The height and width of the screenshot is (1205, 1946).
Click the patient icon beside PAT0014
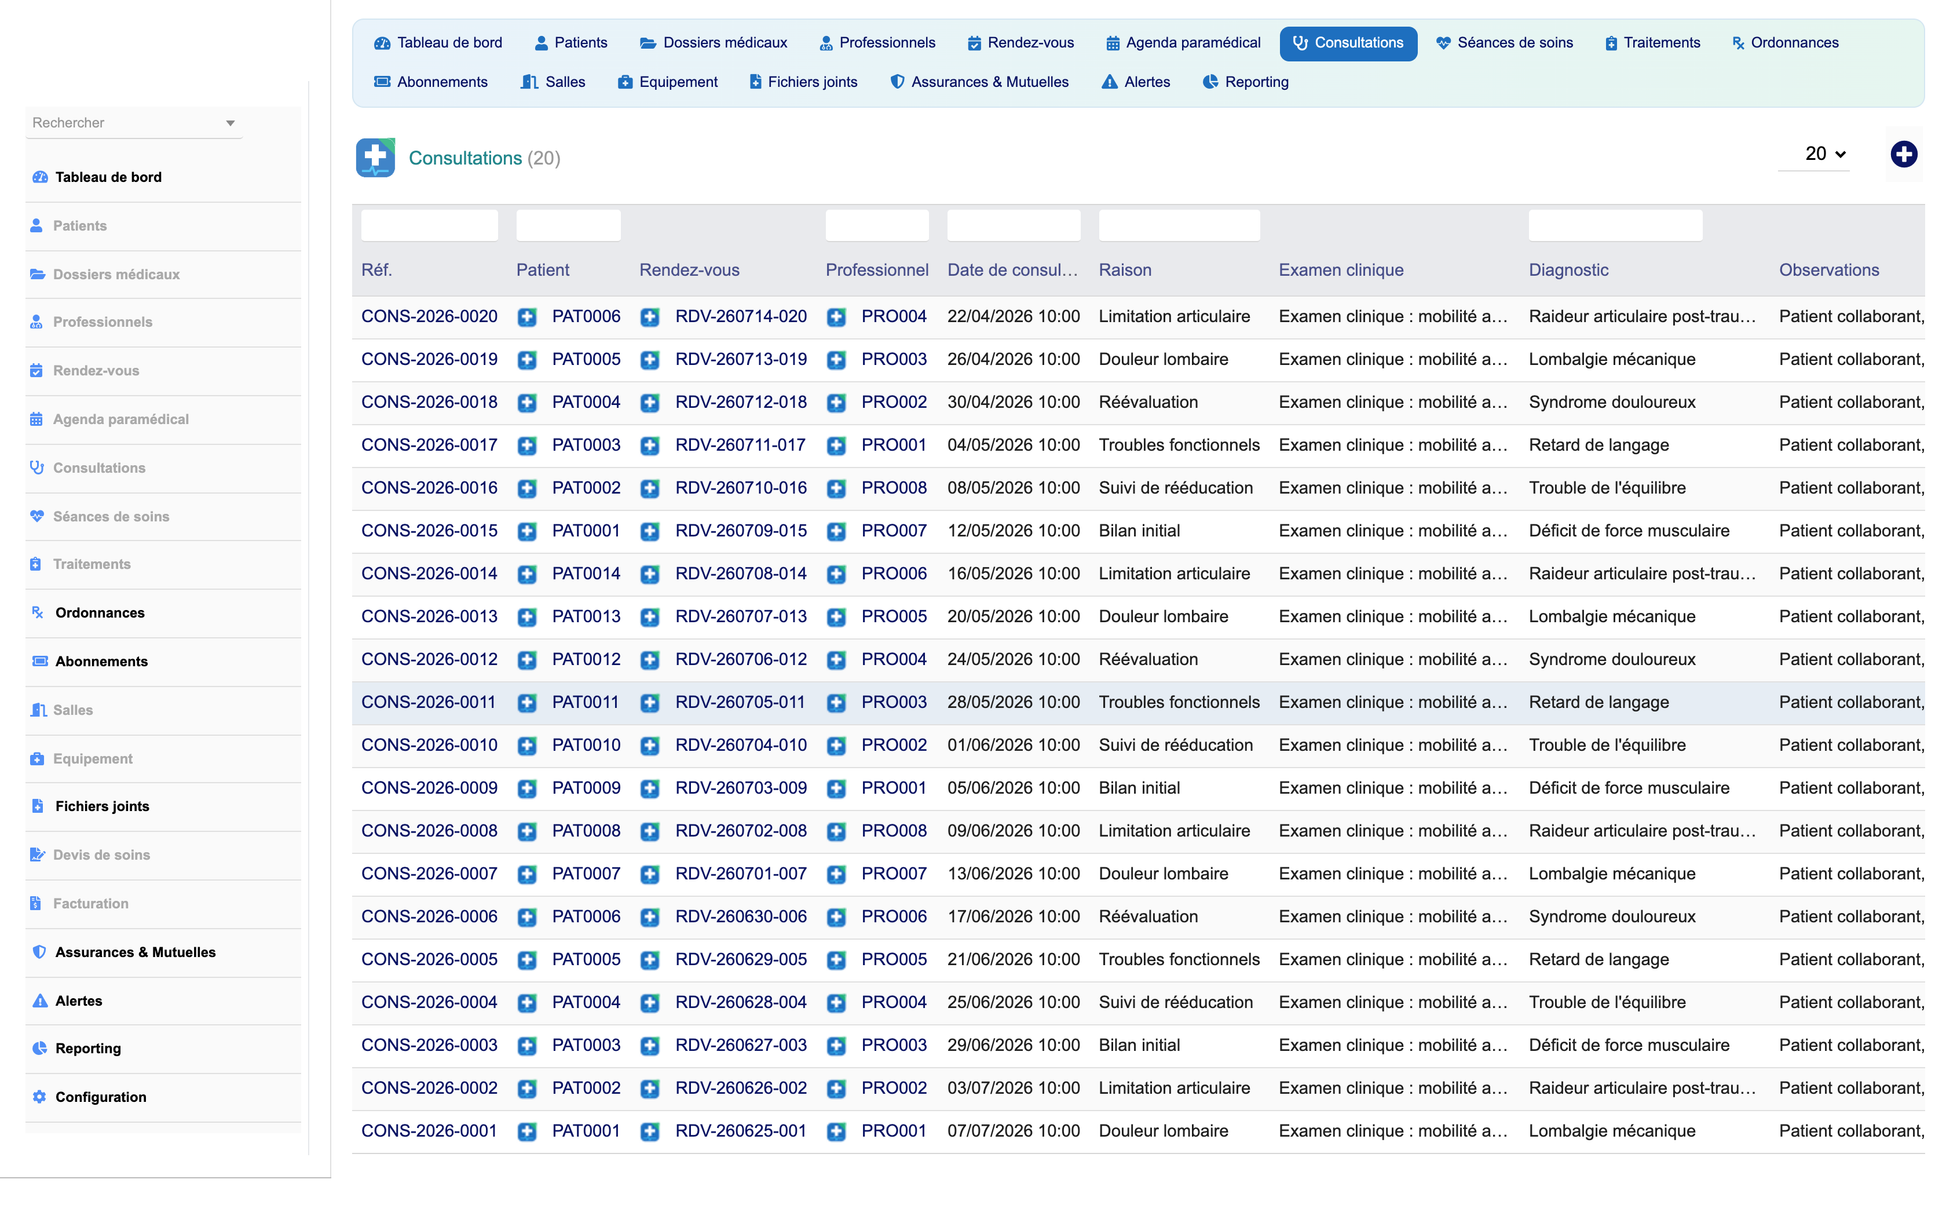point(527,575)
